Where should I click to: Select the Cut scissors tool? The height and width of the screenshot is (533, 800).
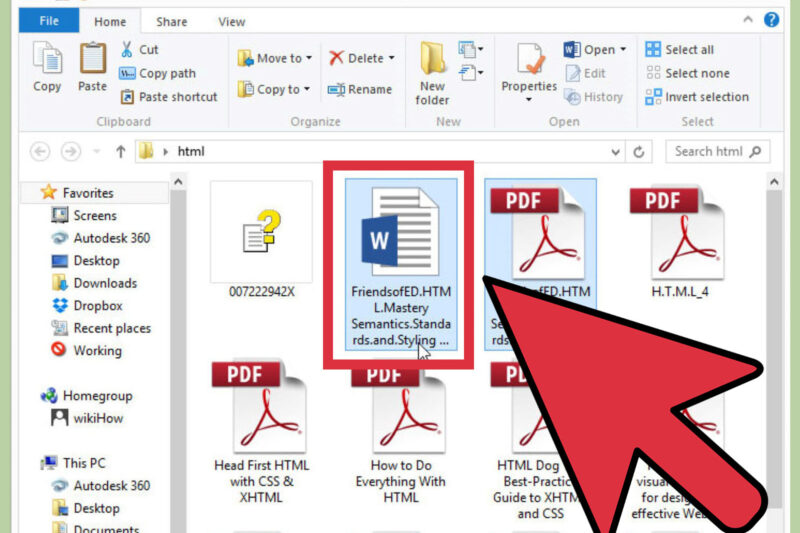tap(128, 49)
